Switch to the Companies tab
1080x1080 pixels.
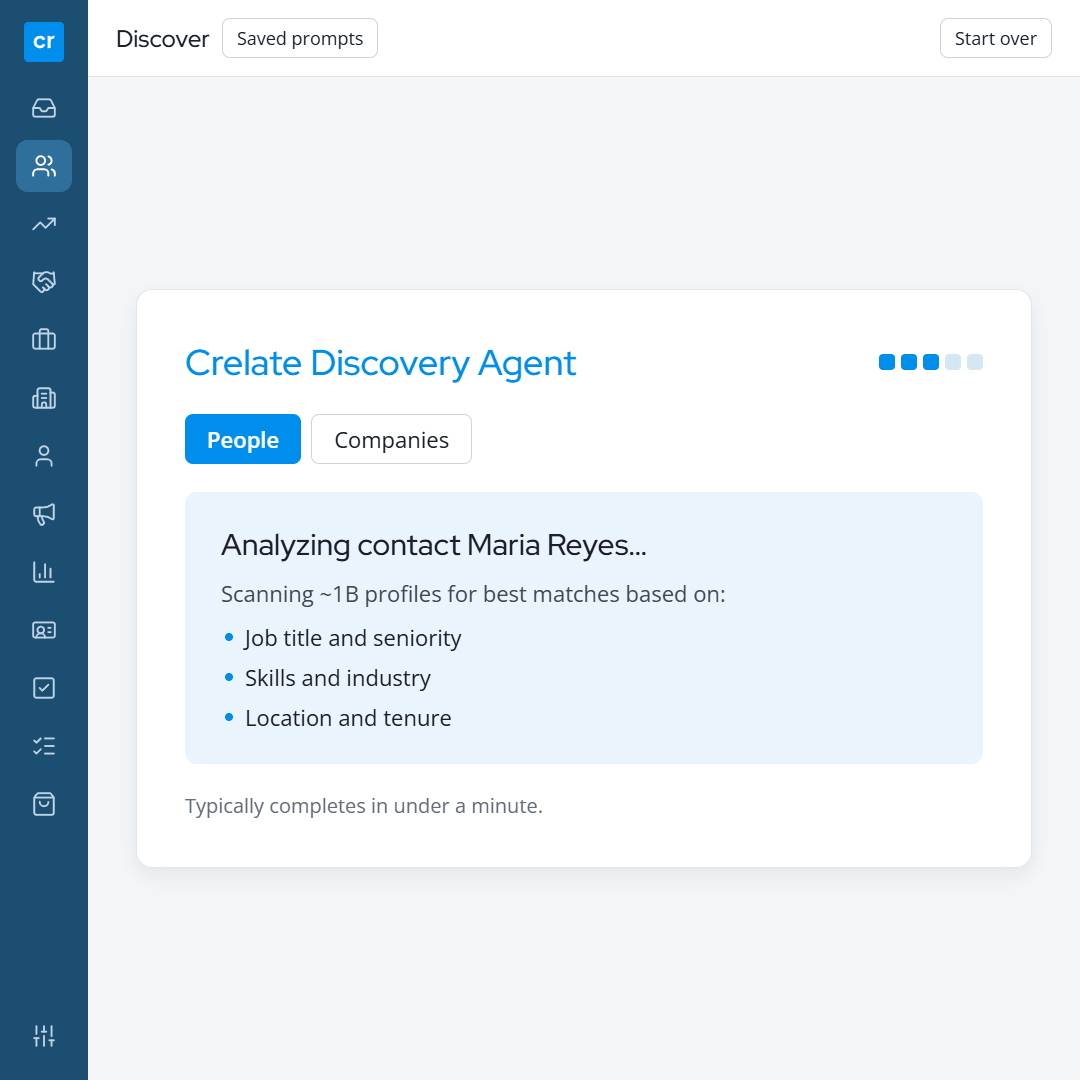click(x=391, y=439)
